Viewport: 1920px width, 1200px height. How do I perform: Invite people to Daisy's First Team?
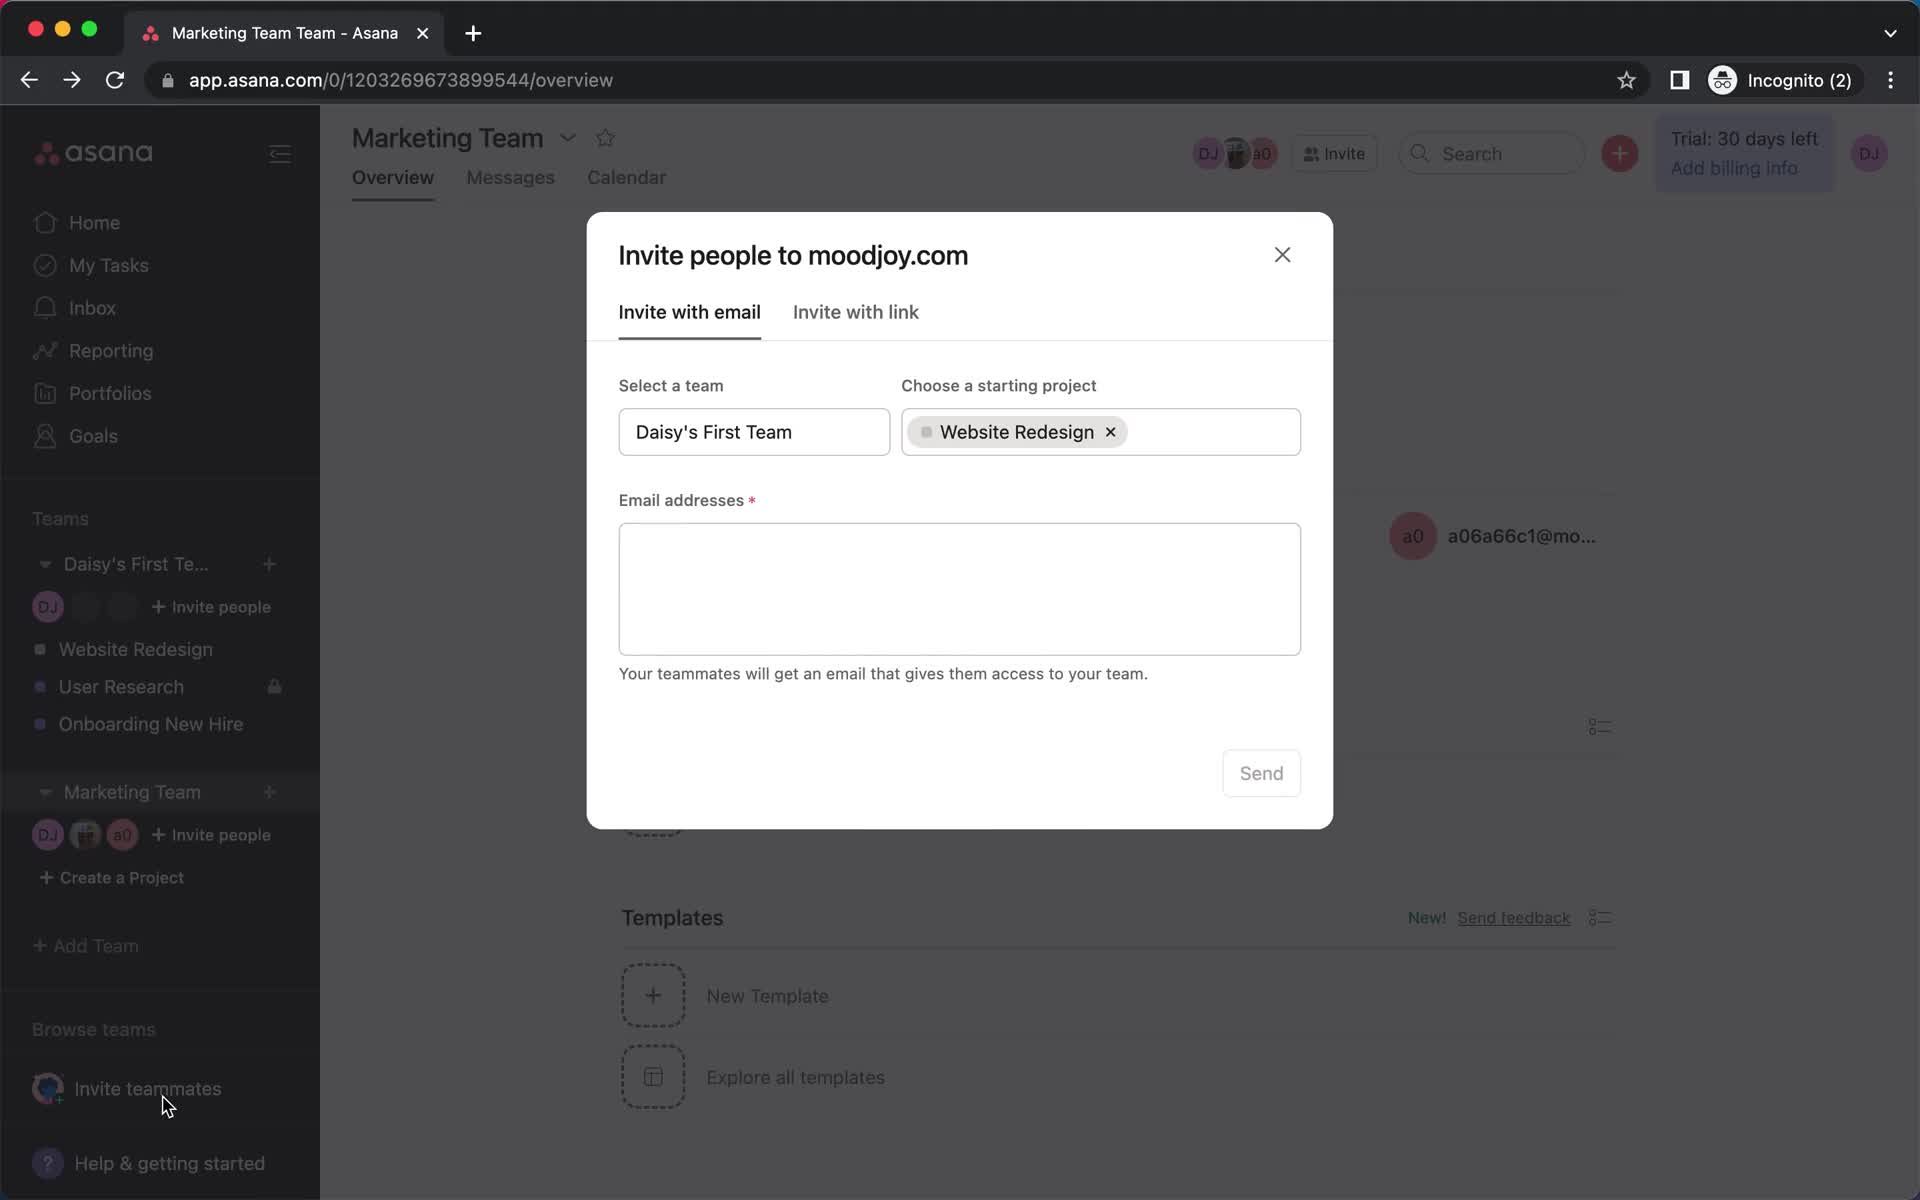click(211, 607)
